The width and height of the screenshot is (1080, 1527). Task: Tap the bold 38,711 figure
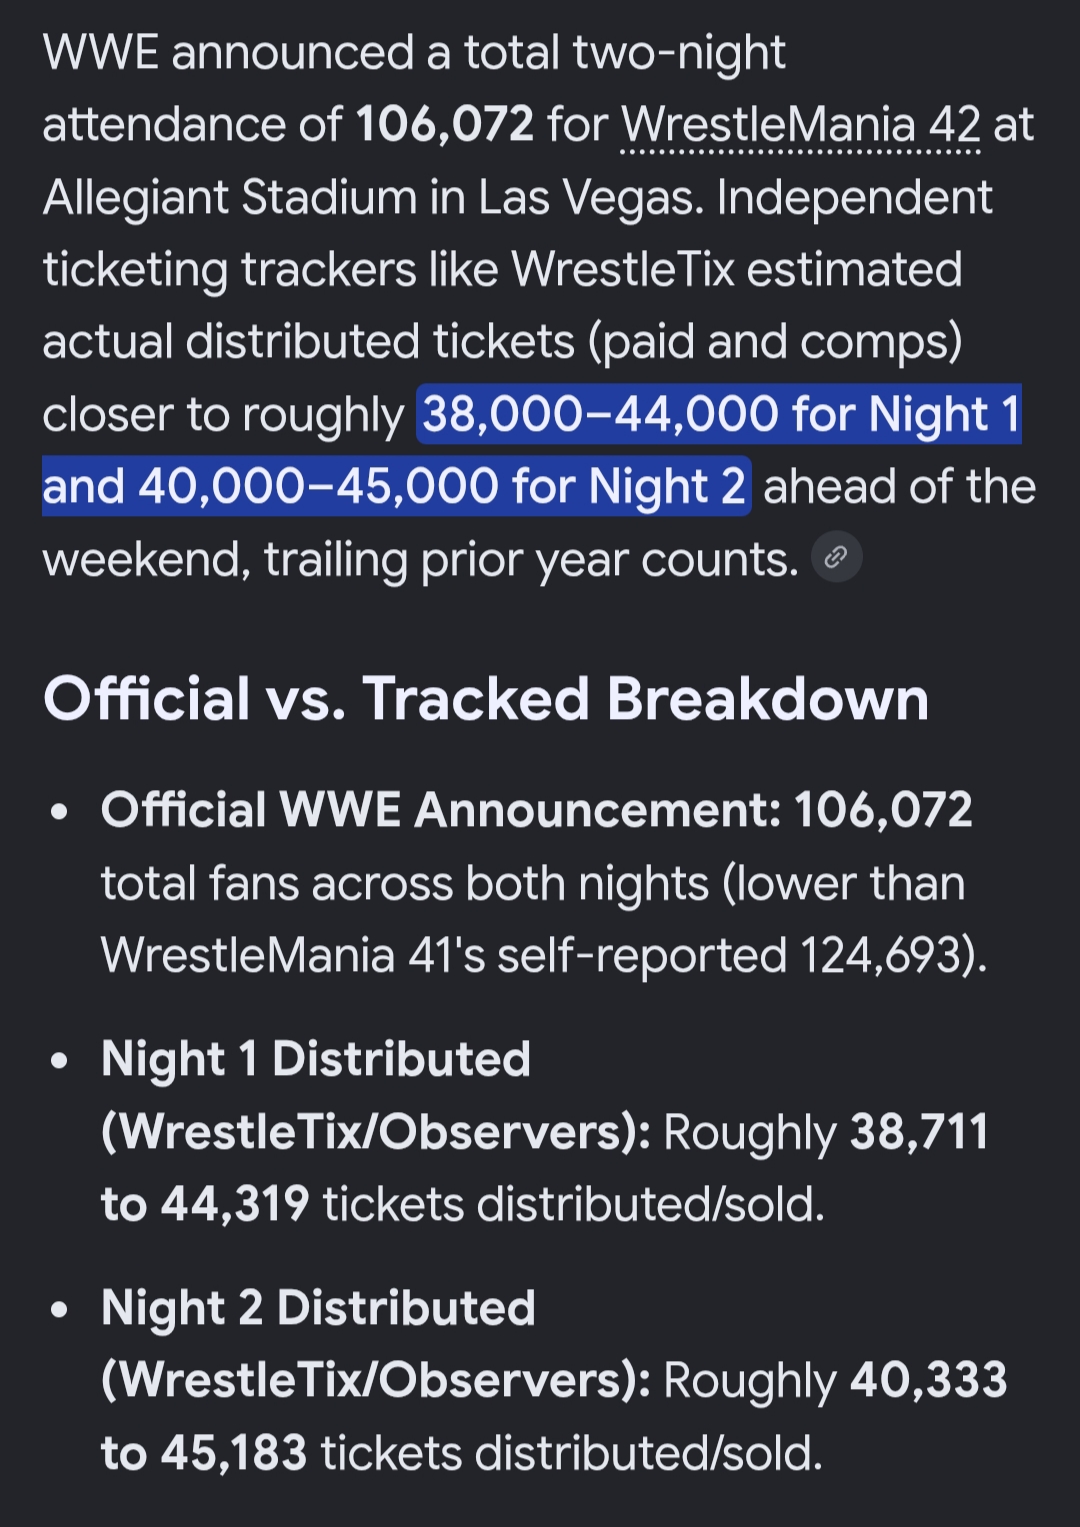pos(919,1132)
